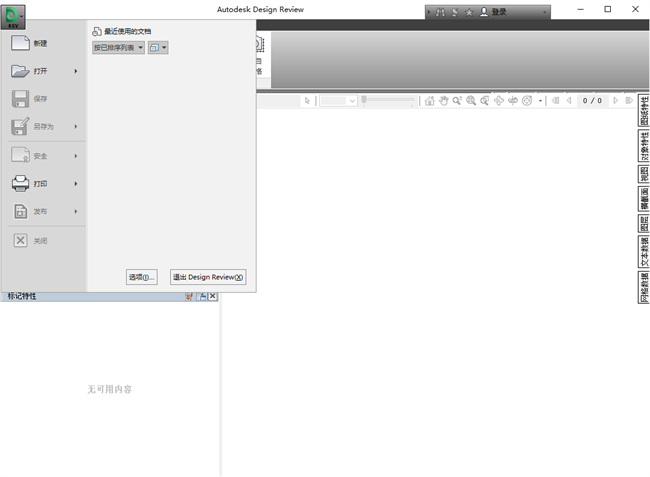Expand the submenu arrow beside 发布
The image size is (650, 477).
click(76, 211)
